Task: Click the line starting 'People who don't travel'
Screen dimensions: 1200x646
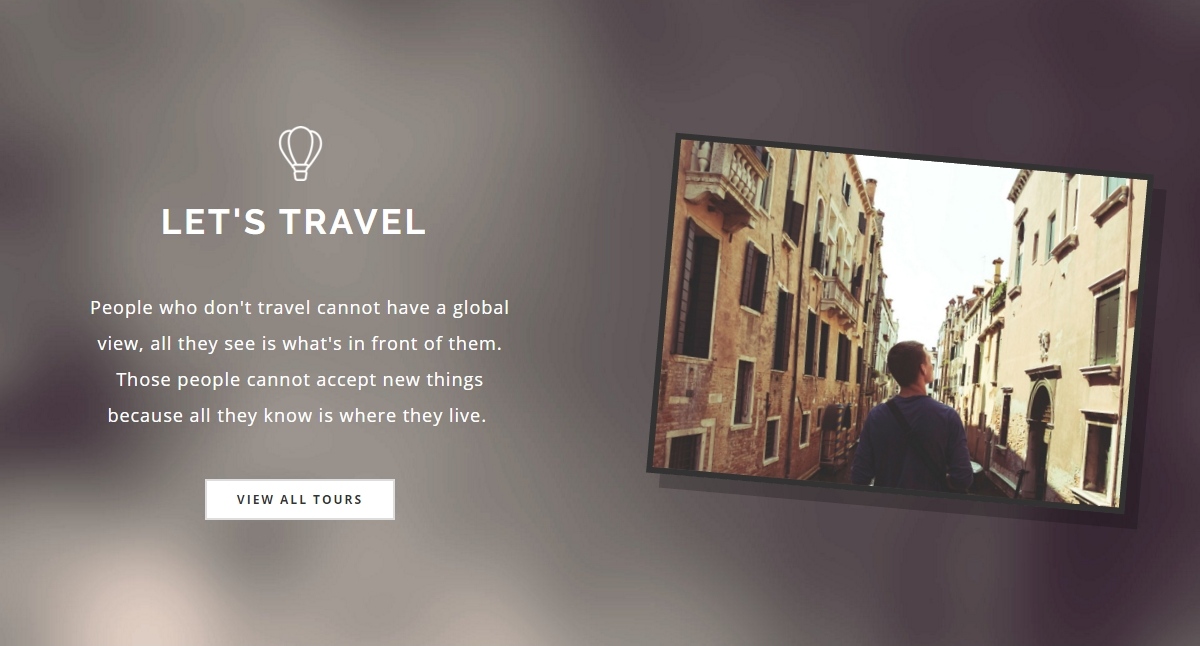Action: coord(300,307)
